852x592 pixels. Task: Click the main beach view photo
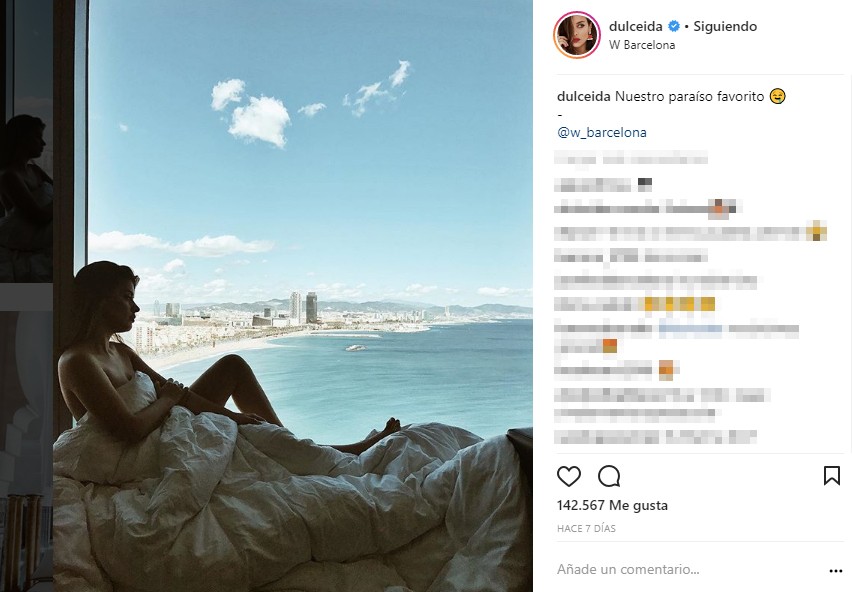293,296
